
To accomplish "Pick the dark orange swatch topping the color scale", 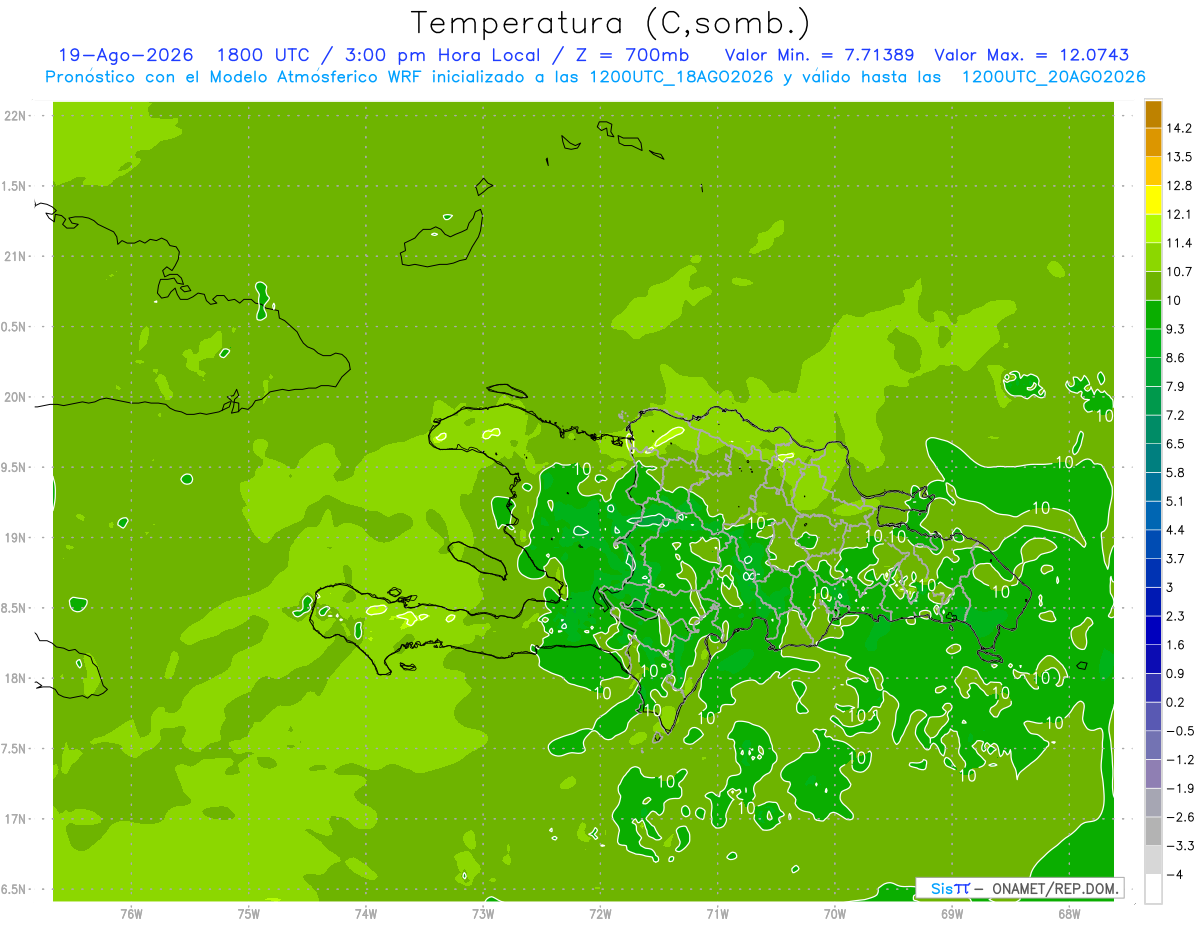I will click(1153, 114).
